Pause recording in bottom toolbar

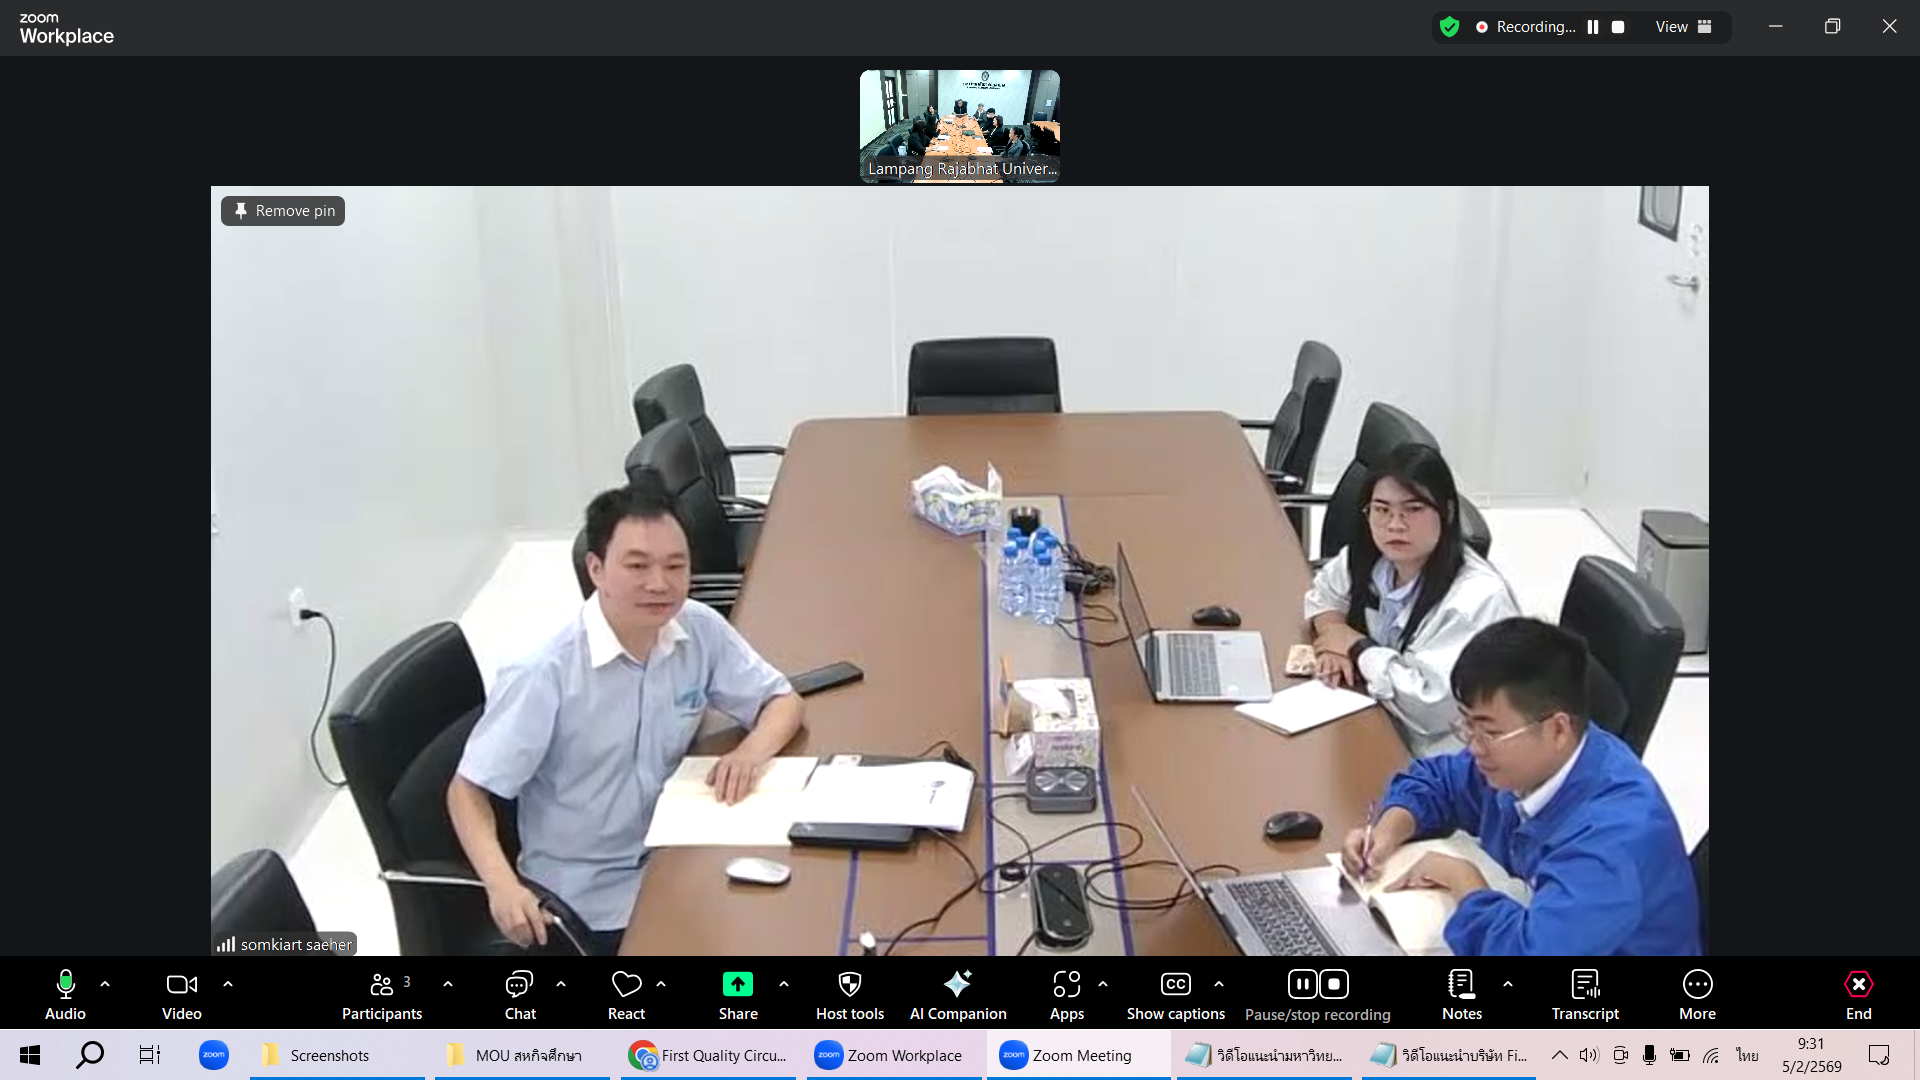1302,985
